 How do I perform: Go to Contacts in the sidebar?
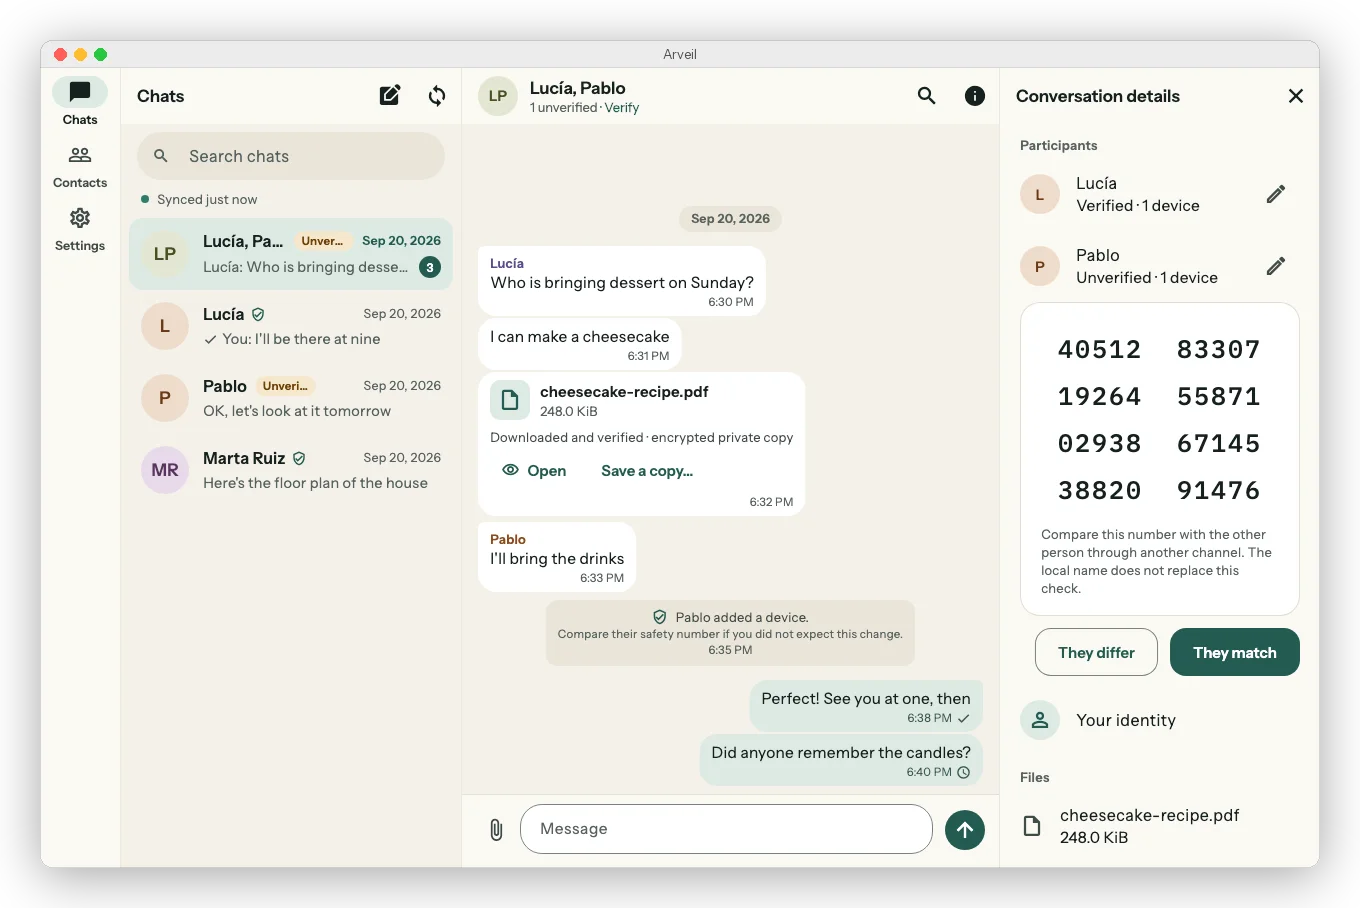pyautogui.click(x=80, y=167)
